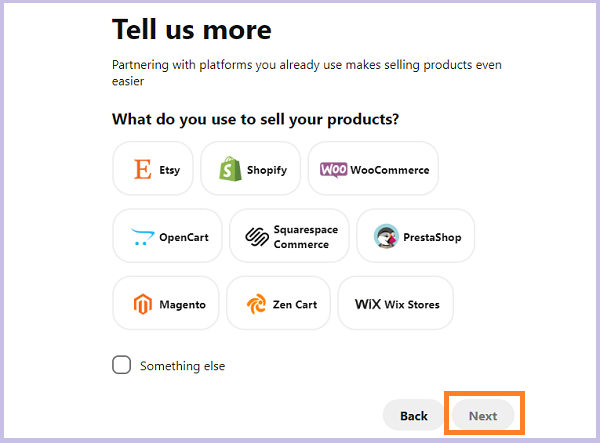Click the orange Etsy E logo
Viewport: 600px width, 443px height.
pos(142,169)
